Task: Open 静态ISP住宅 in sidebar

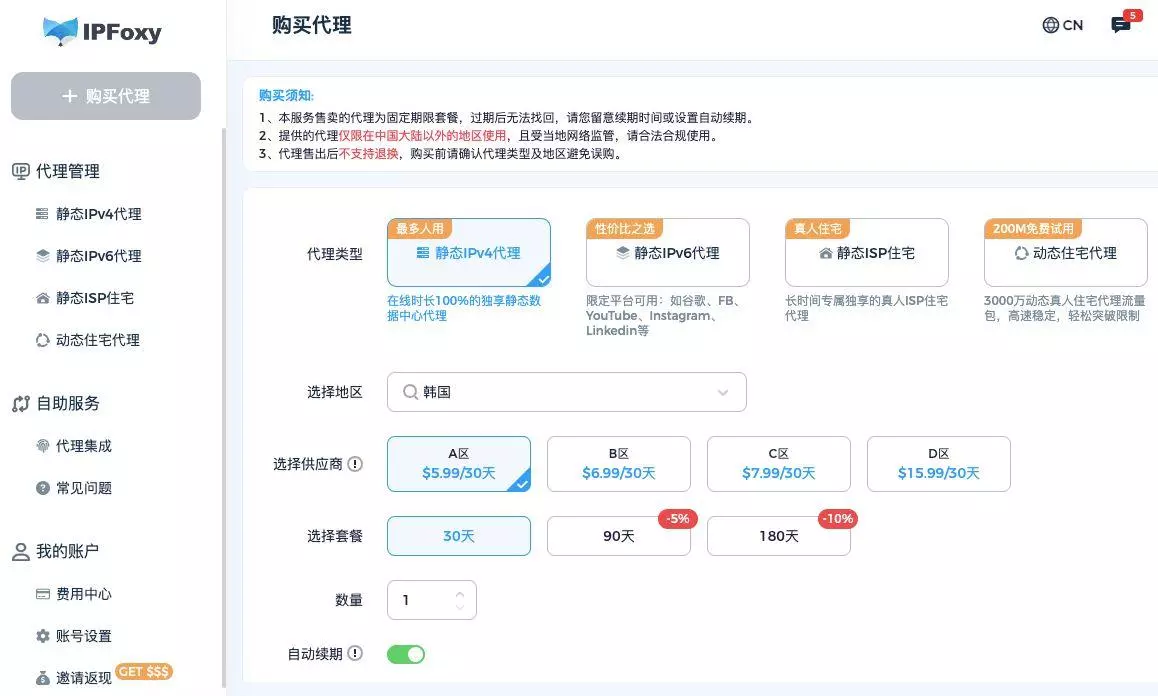Action: click(x=85, y=298)
